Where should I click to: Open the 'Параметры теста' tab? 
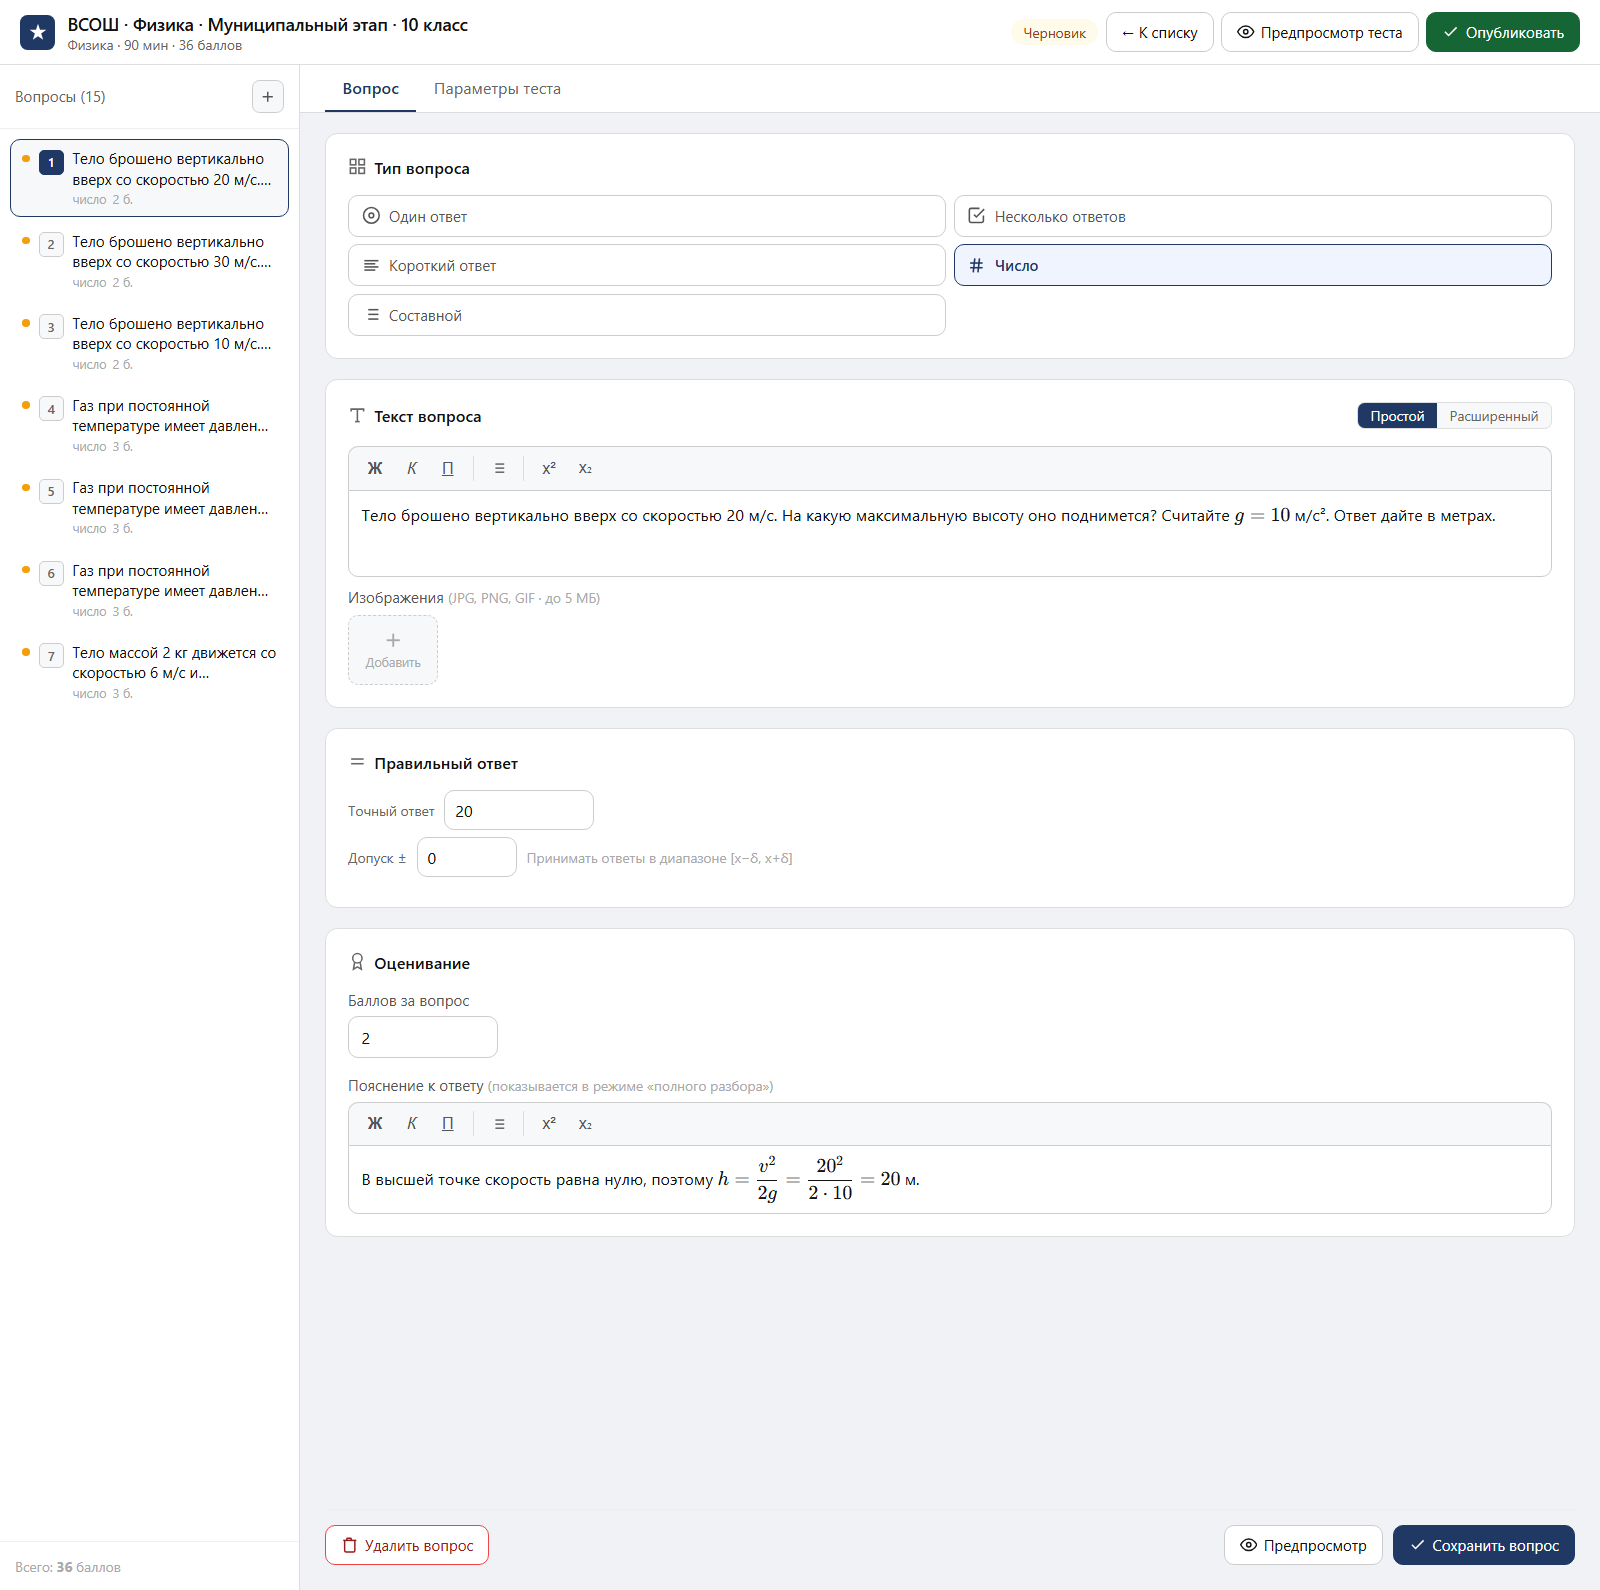tap(497, 89)
